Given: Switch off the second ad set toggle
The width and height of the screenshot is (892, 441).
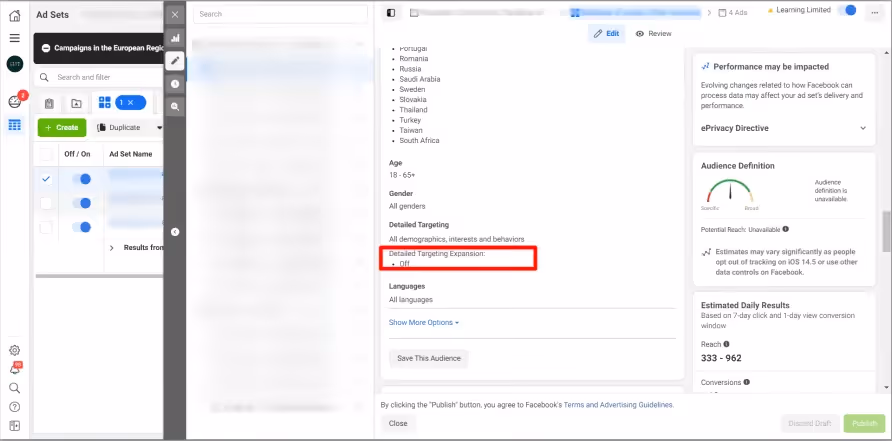Looking at the screenshot, I should tap(81, 203).
